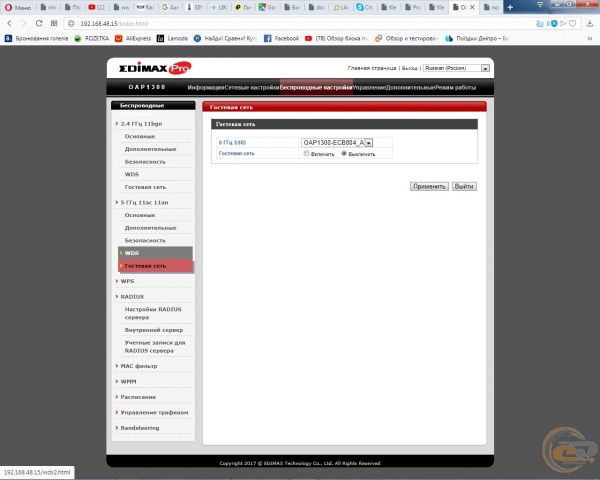Open Учетные записи для RADIUS сервера

pyautogui.click(x=155, y=346)
